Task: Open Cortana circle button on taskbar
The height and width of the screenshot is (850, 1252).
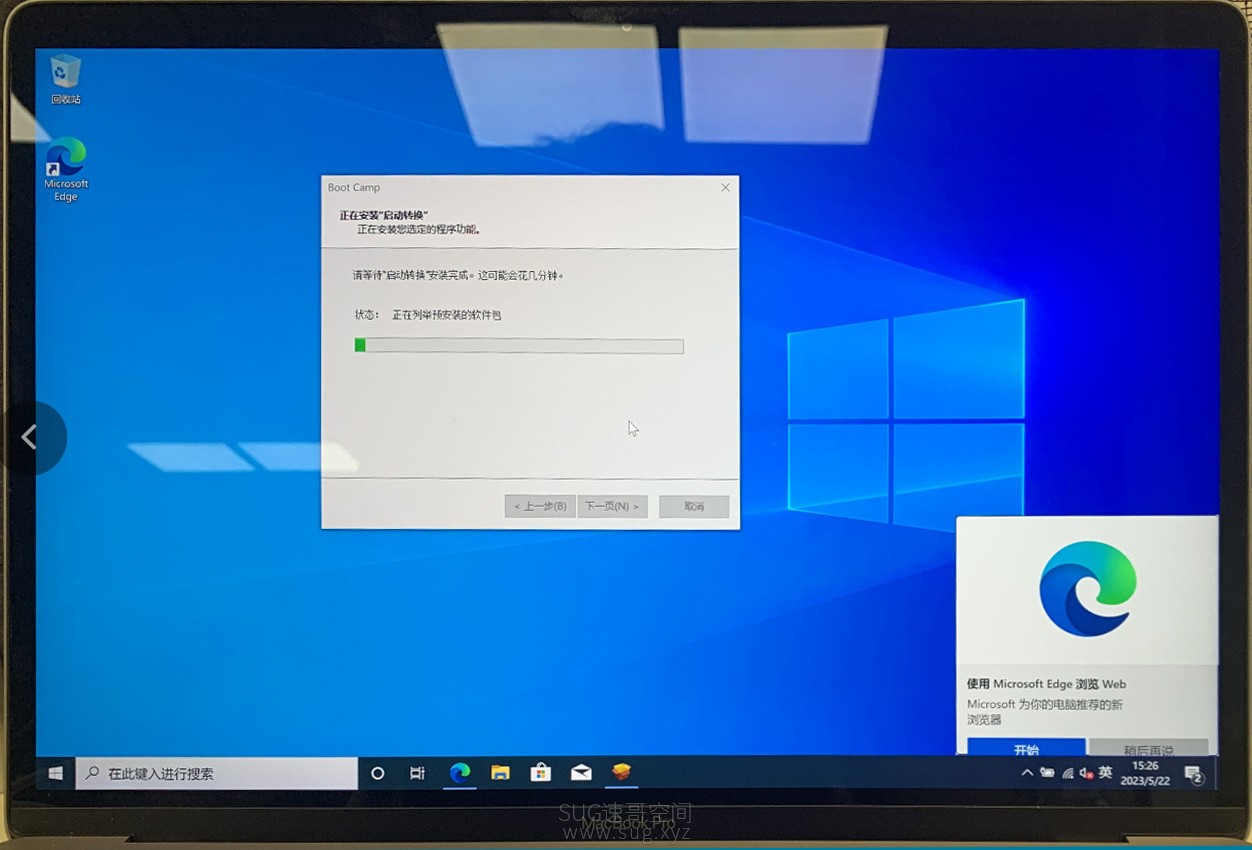Action: (x=378, y=773)
